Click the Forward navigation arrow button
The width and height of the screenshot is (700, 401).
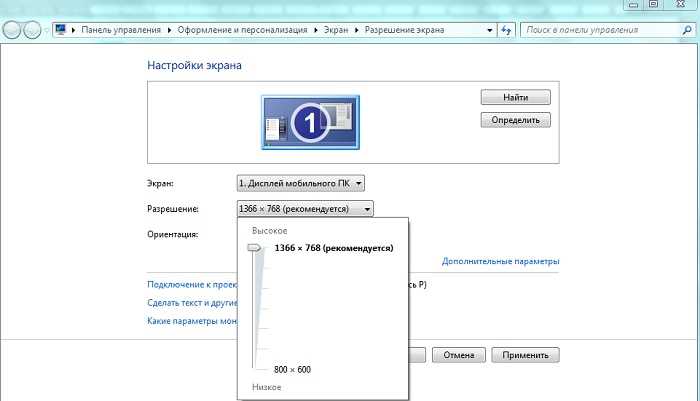pos(32,30)
